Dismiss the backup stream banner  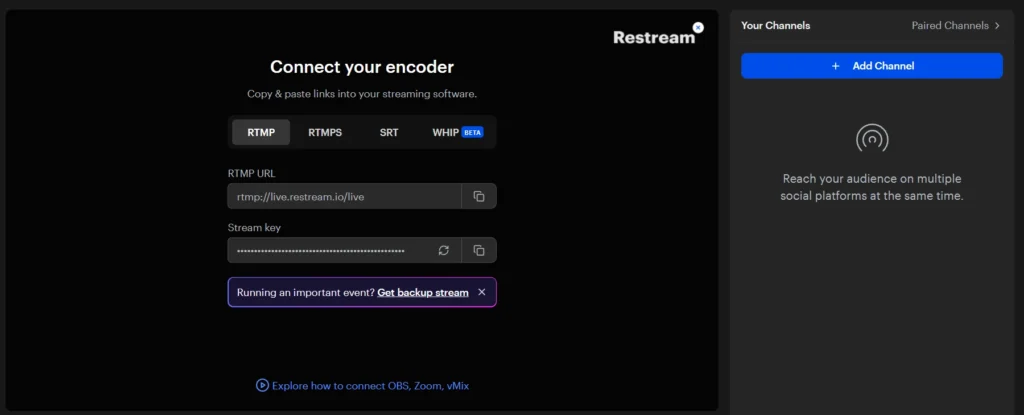(482, 292)
